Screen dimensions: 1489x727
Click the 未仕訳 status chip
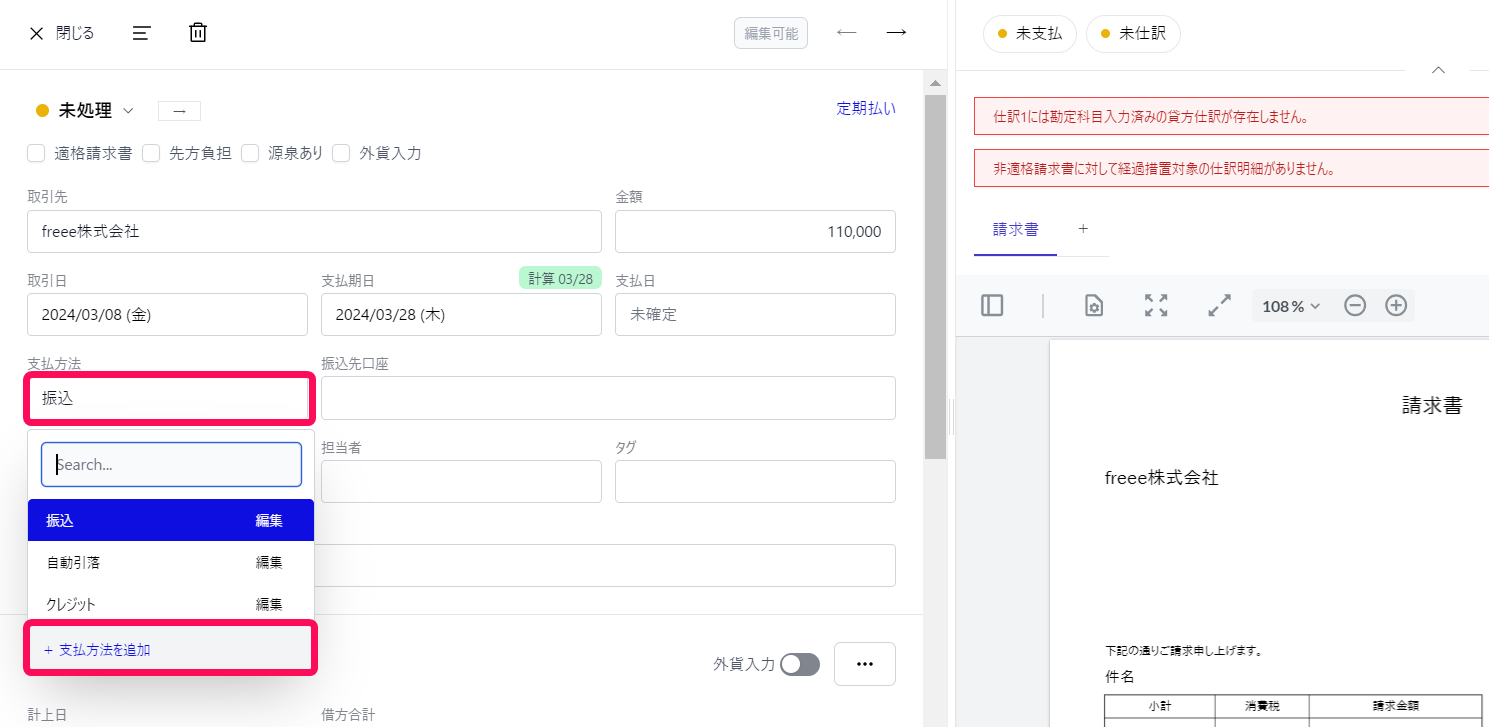pos(1133,33)
